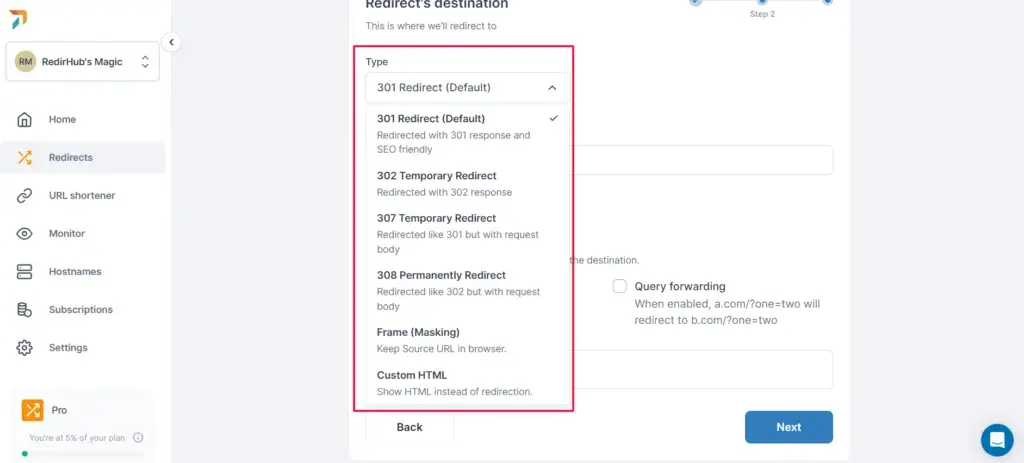Choose Frame (Masking) option
The height and width of the screenshot is (463, 1024).
[x=467, y=340]
